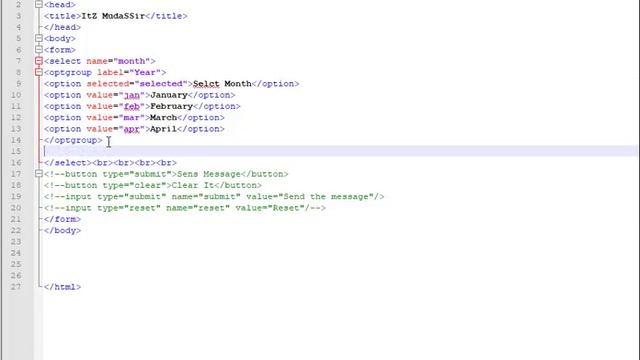Click line number 23 in the margin
The width and height of the screenshot is (640, 360).
[16, 242]
